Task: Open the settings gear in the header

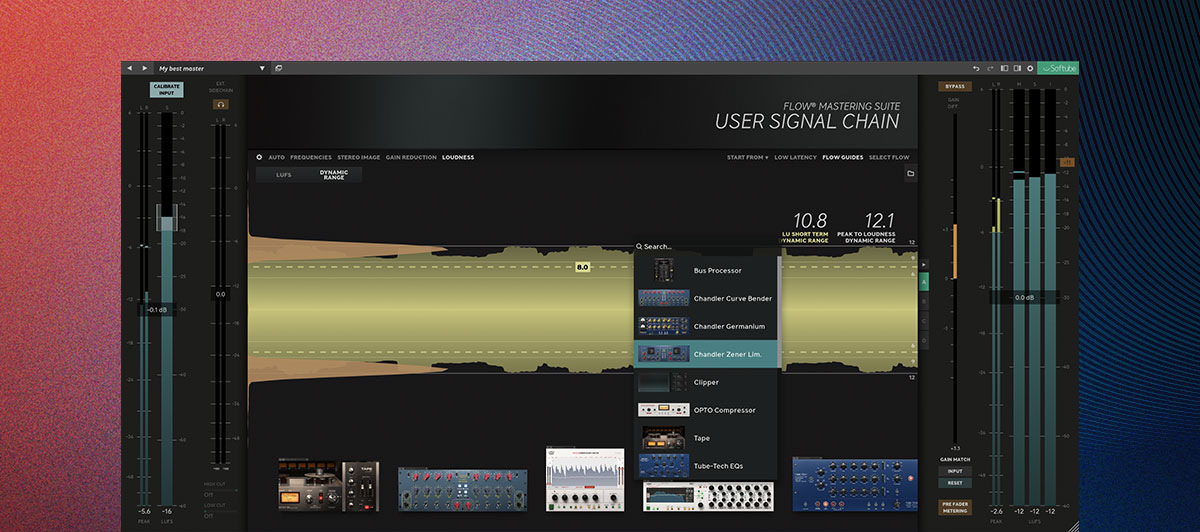Action: [1030, 68]
